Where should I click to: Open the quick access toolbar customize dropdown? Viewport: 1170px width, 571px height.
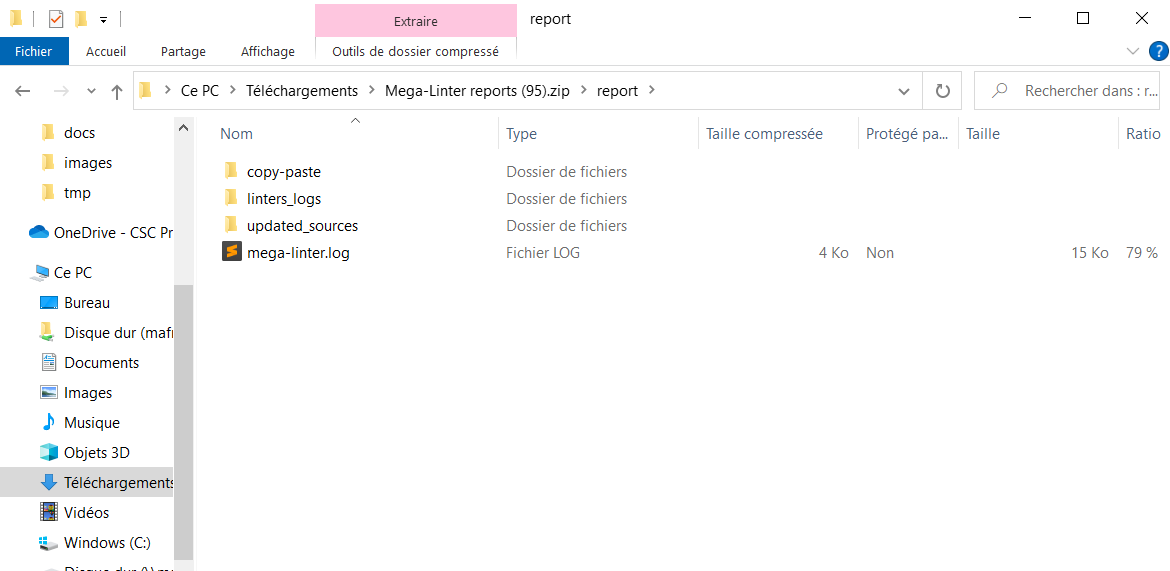(x=103, y=19)
